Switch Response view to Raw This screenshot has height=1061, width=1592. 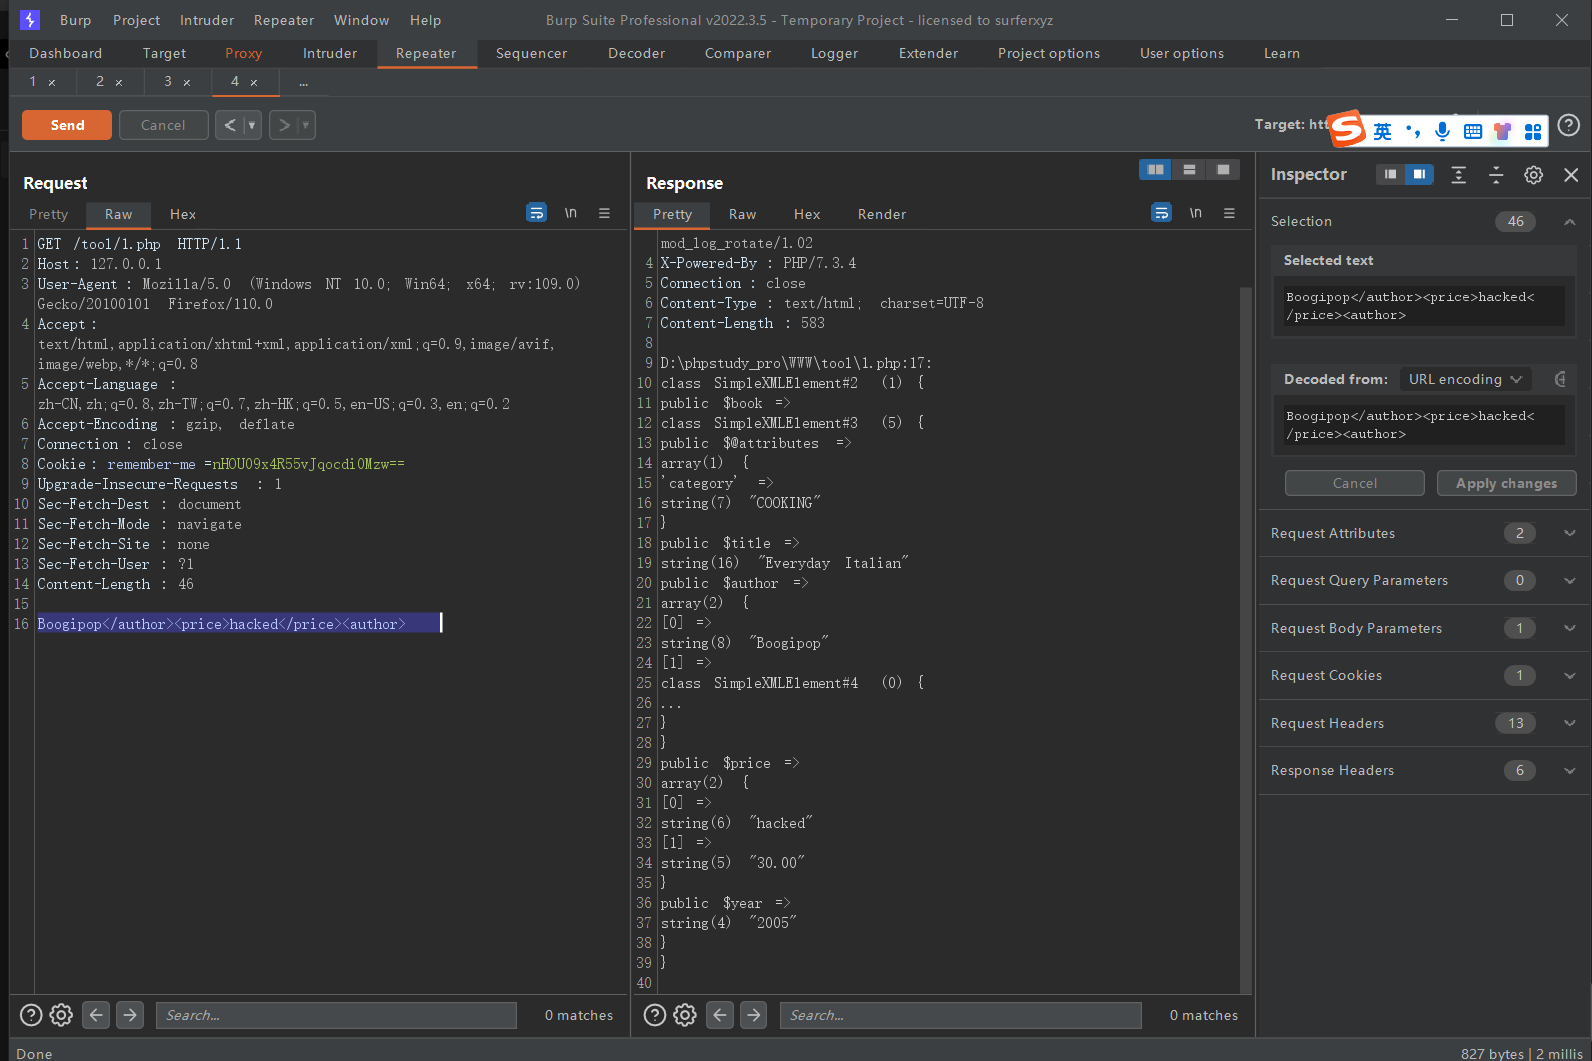click(742, 214)
